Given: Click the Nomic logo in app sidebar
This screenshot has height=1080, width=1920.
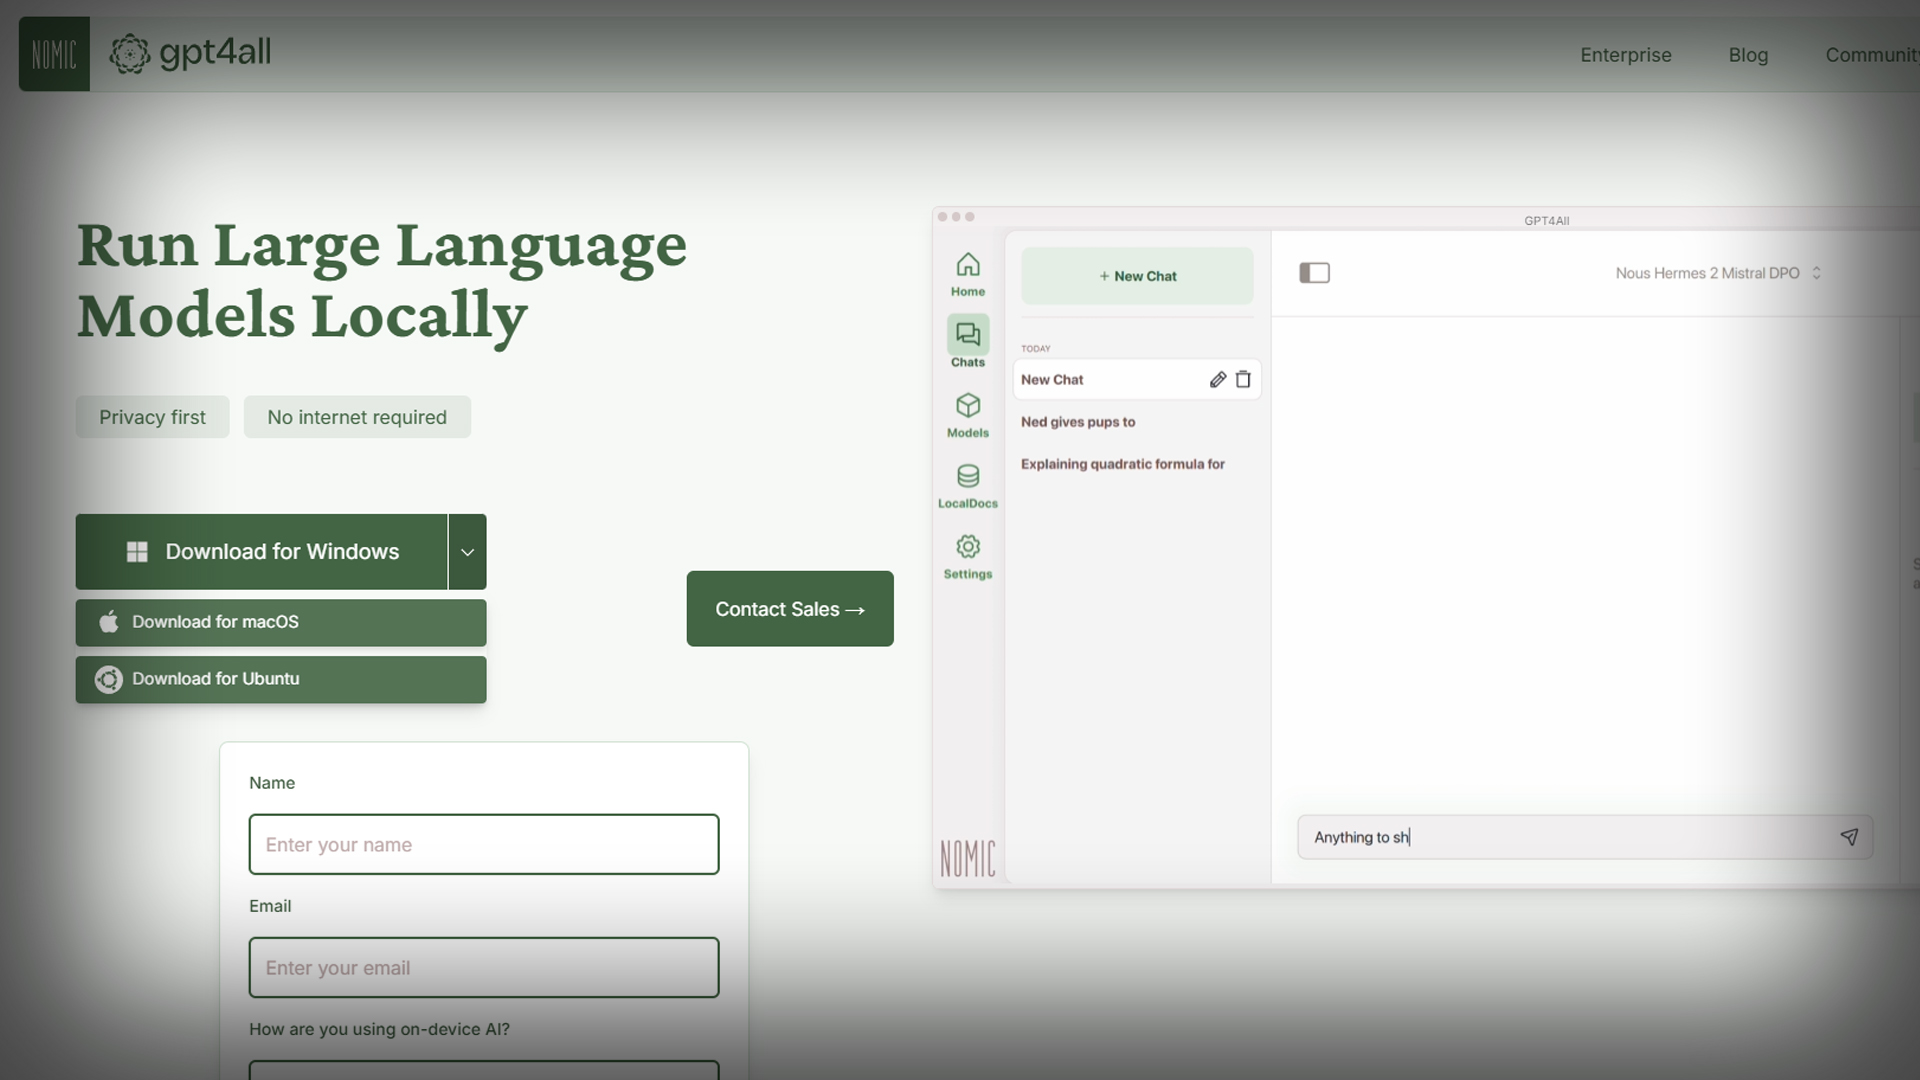Looking at the screenshot, I should [967, 858].
